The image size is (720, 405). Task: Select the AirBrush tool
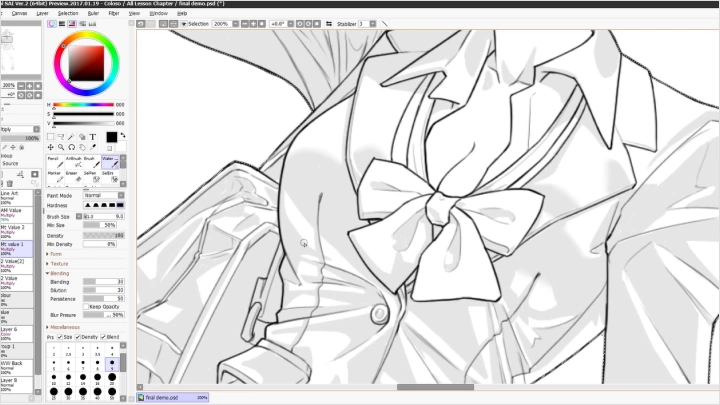73,162
